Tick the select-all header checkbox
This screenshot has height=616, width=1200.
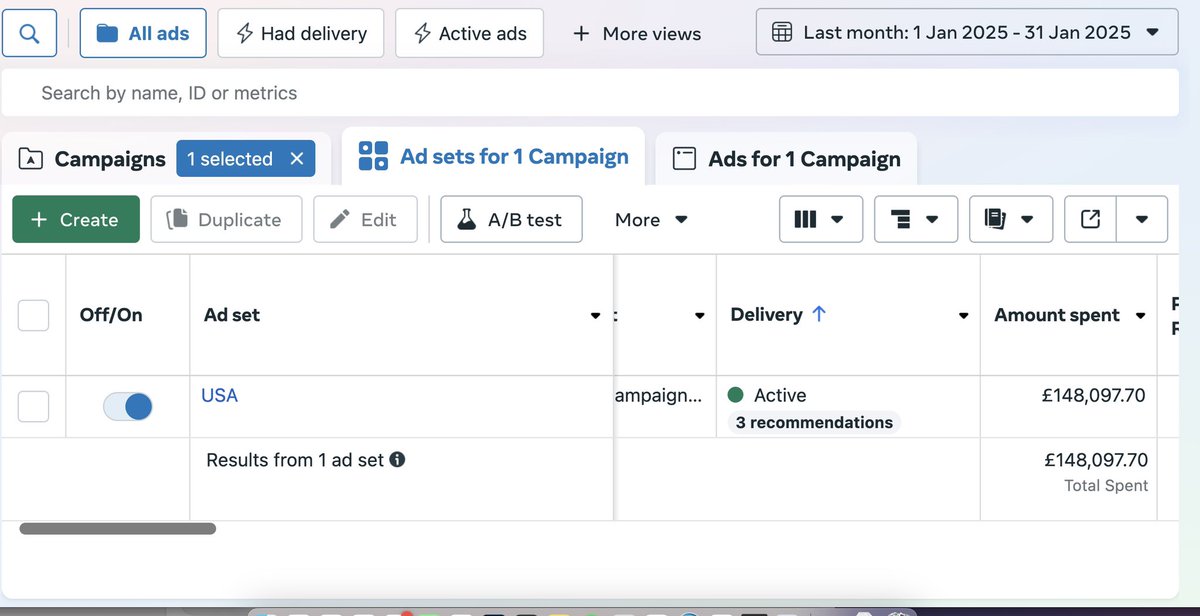[x=33, y=315]
